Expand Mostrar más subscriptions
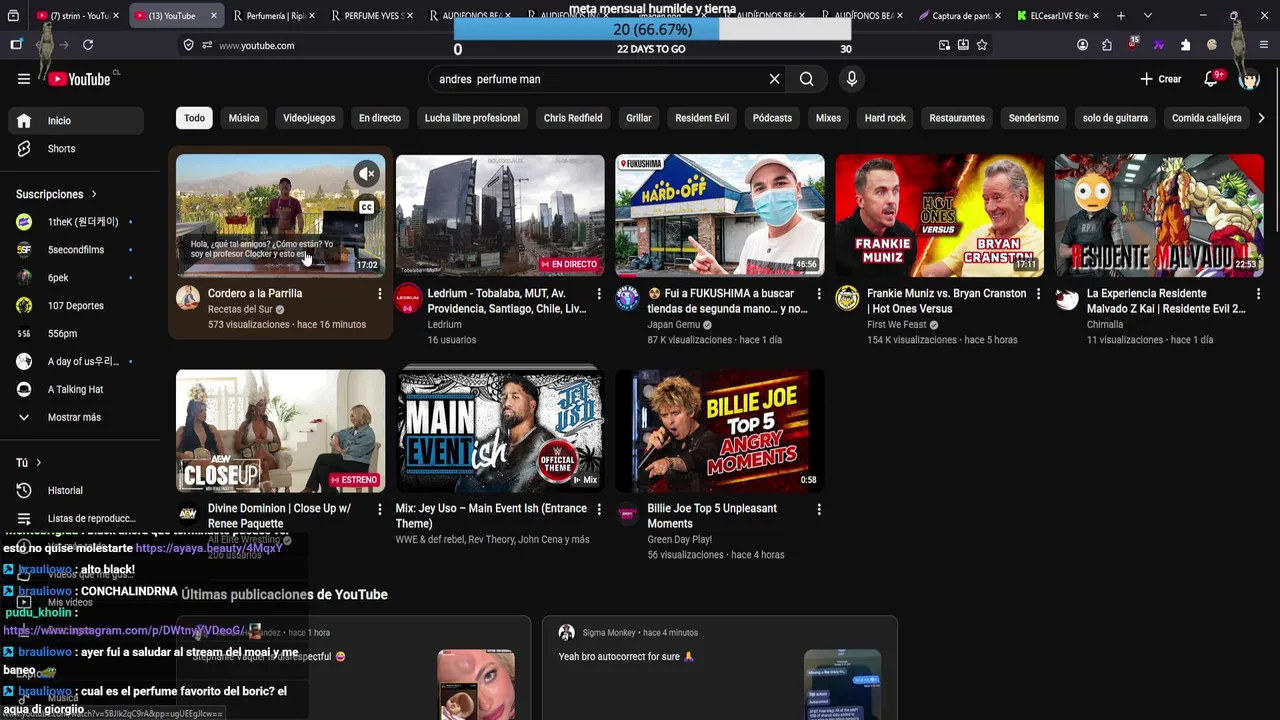This screenshot has width=1280, height=720. click(x=76, y=417)
